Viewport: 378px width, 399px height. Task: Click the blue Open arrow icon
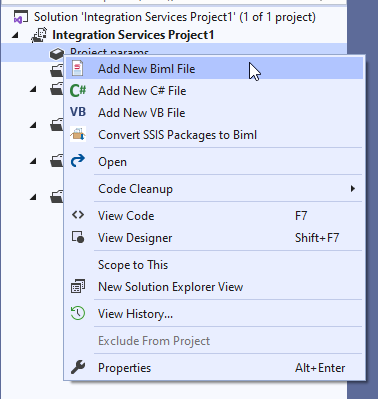[78, 161]
